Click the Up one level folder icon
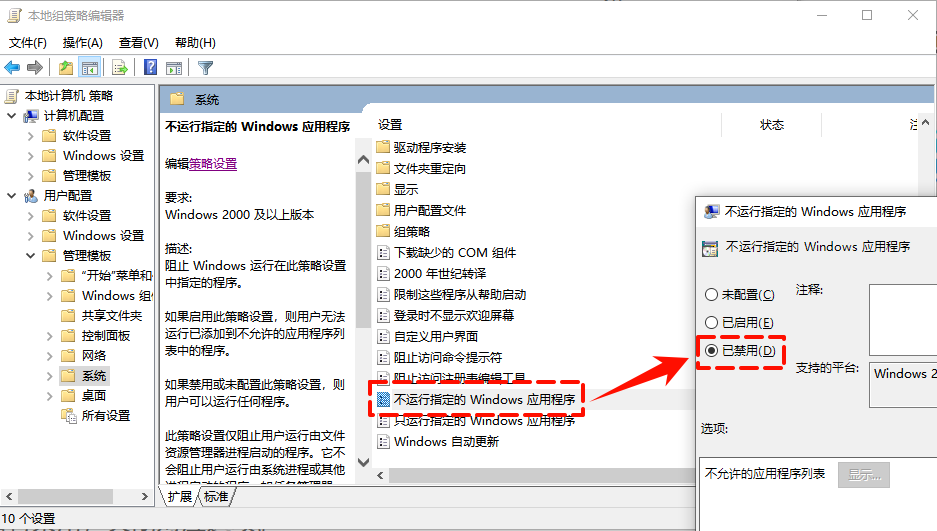This screenshot has height=531, width=937. pyautogui.click(x=66, y=67)
